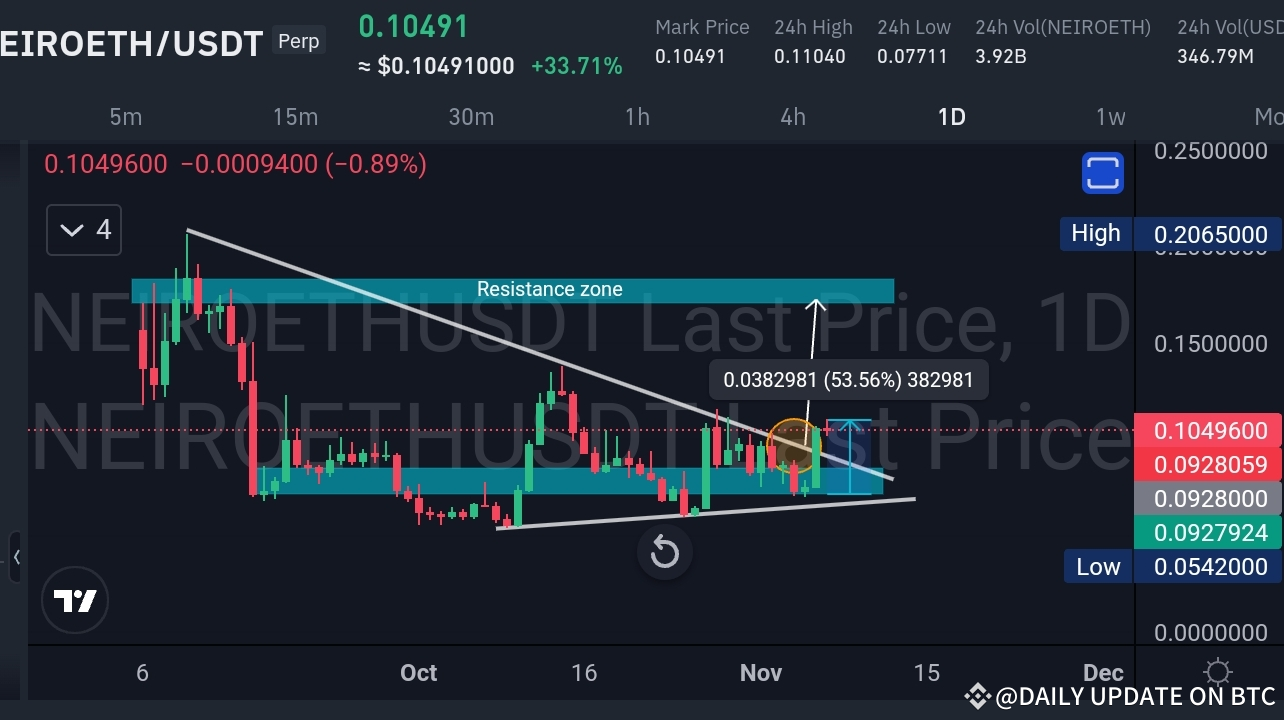Switch to the 4h timeframe
Image resolution: width=1284 pixels, height=720 pixels.
click(792, 117)
